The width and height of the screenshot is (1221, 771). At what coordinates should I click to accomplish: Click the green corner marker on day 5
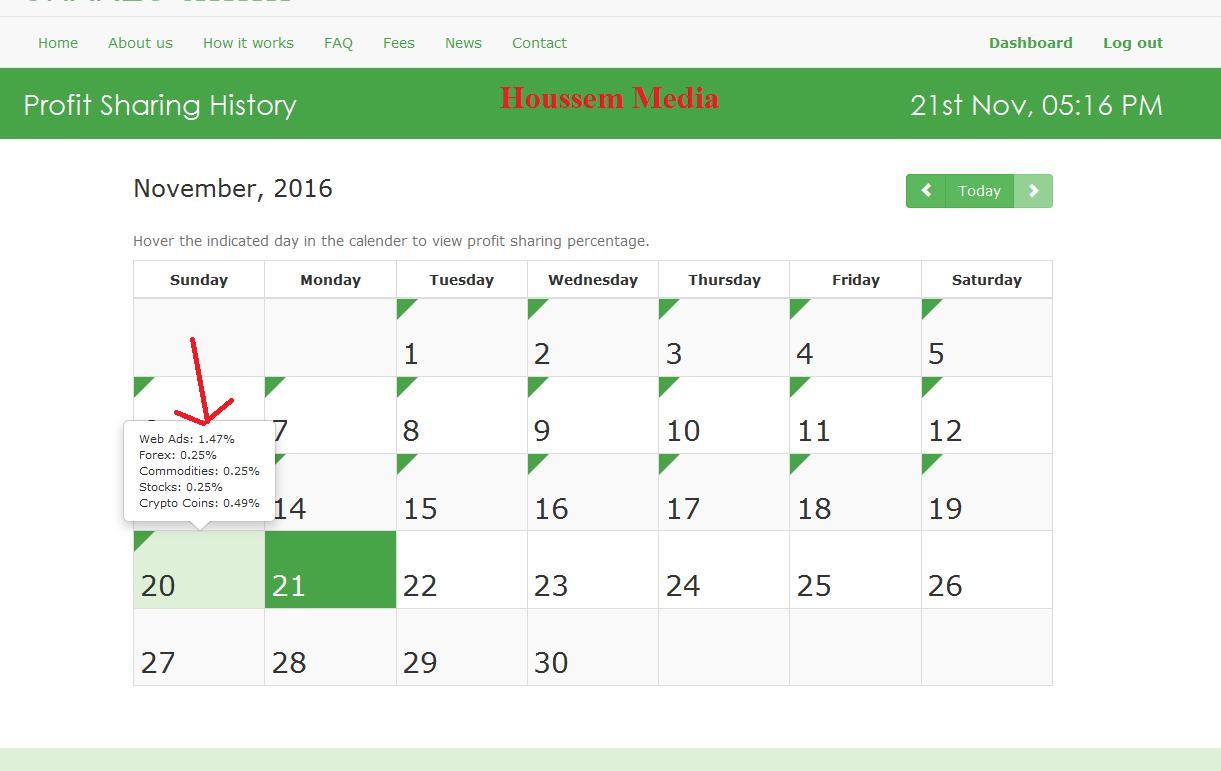[929, 306]
